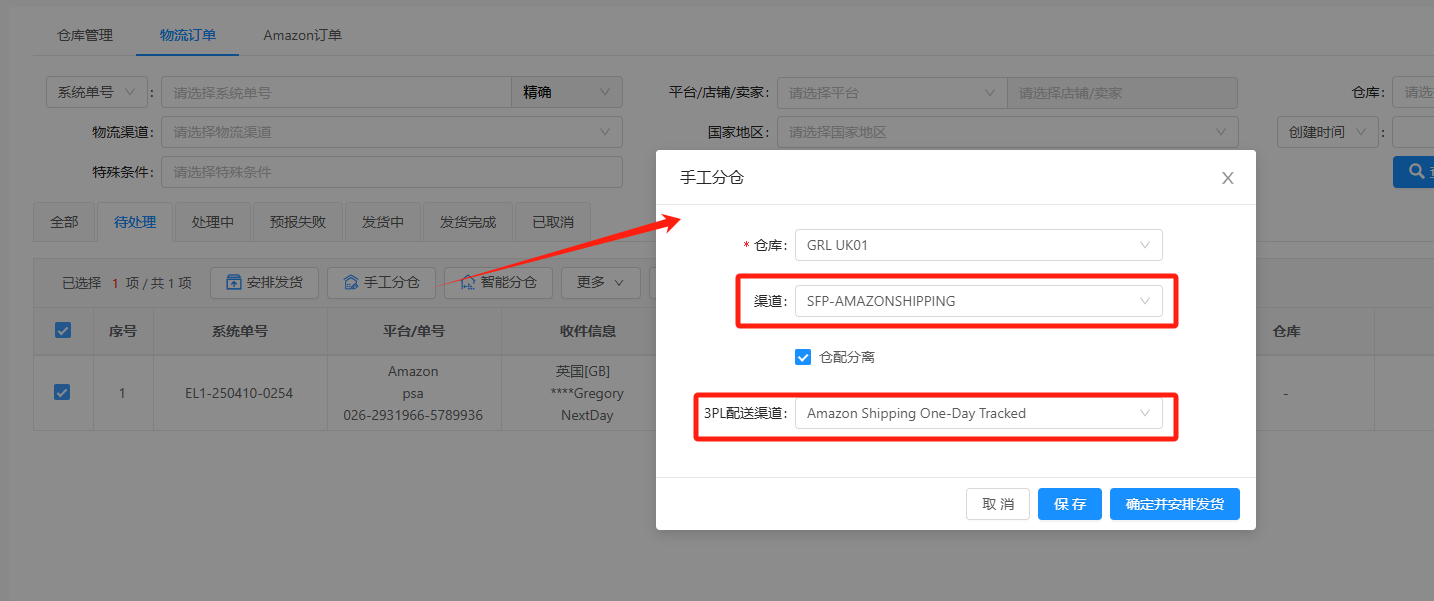
Task: Open the 系统单号 field type dropdown
Action: tap(97, 92)
